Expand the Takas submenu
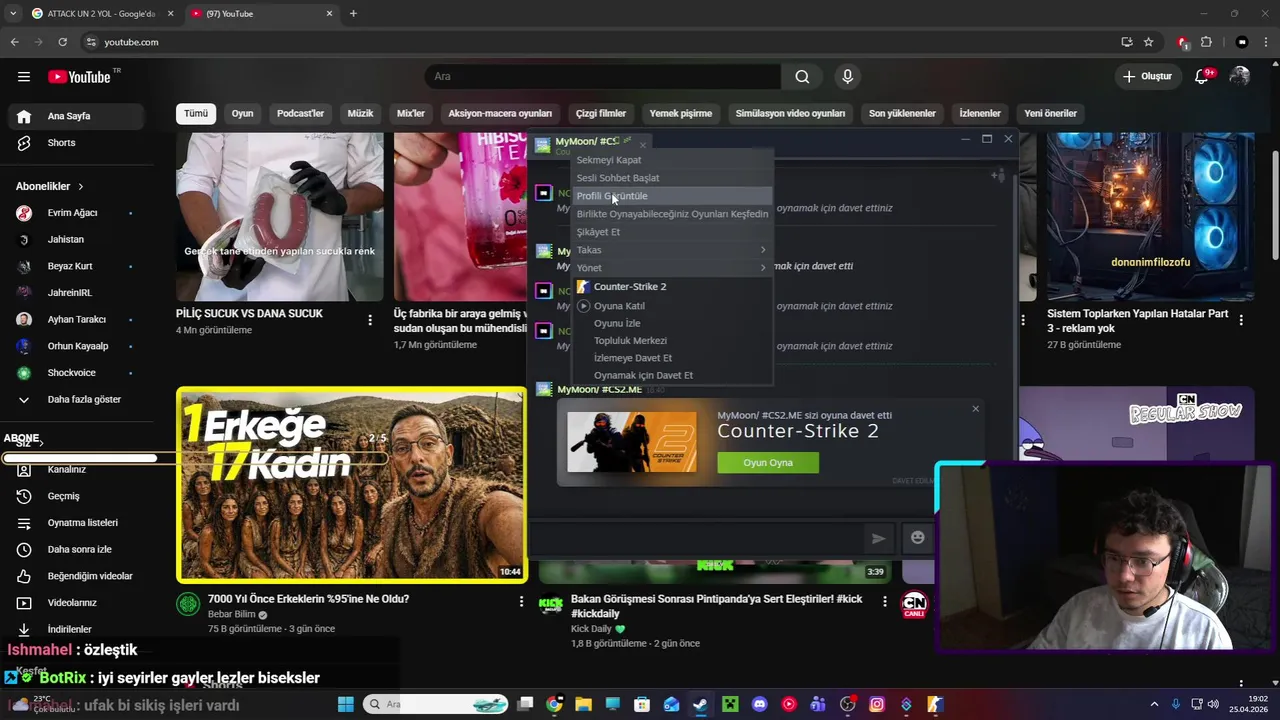The height and width of the screenshot is (720, 1280). point(673,250)
